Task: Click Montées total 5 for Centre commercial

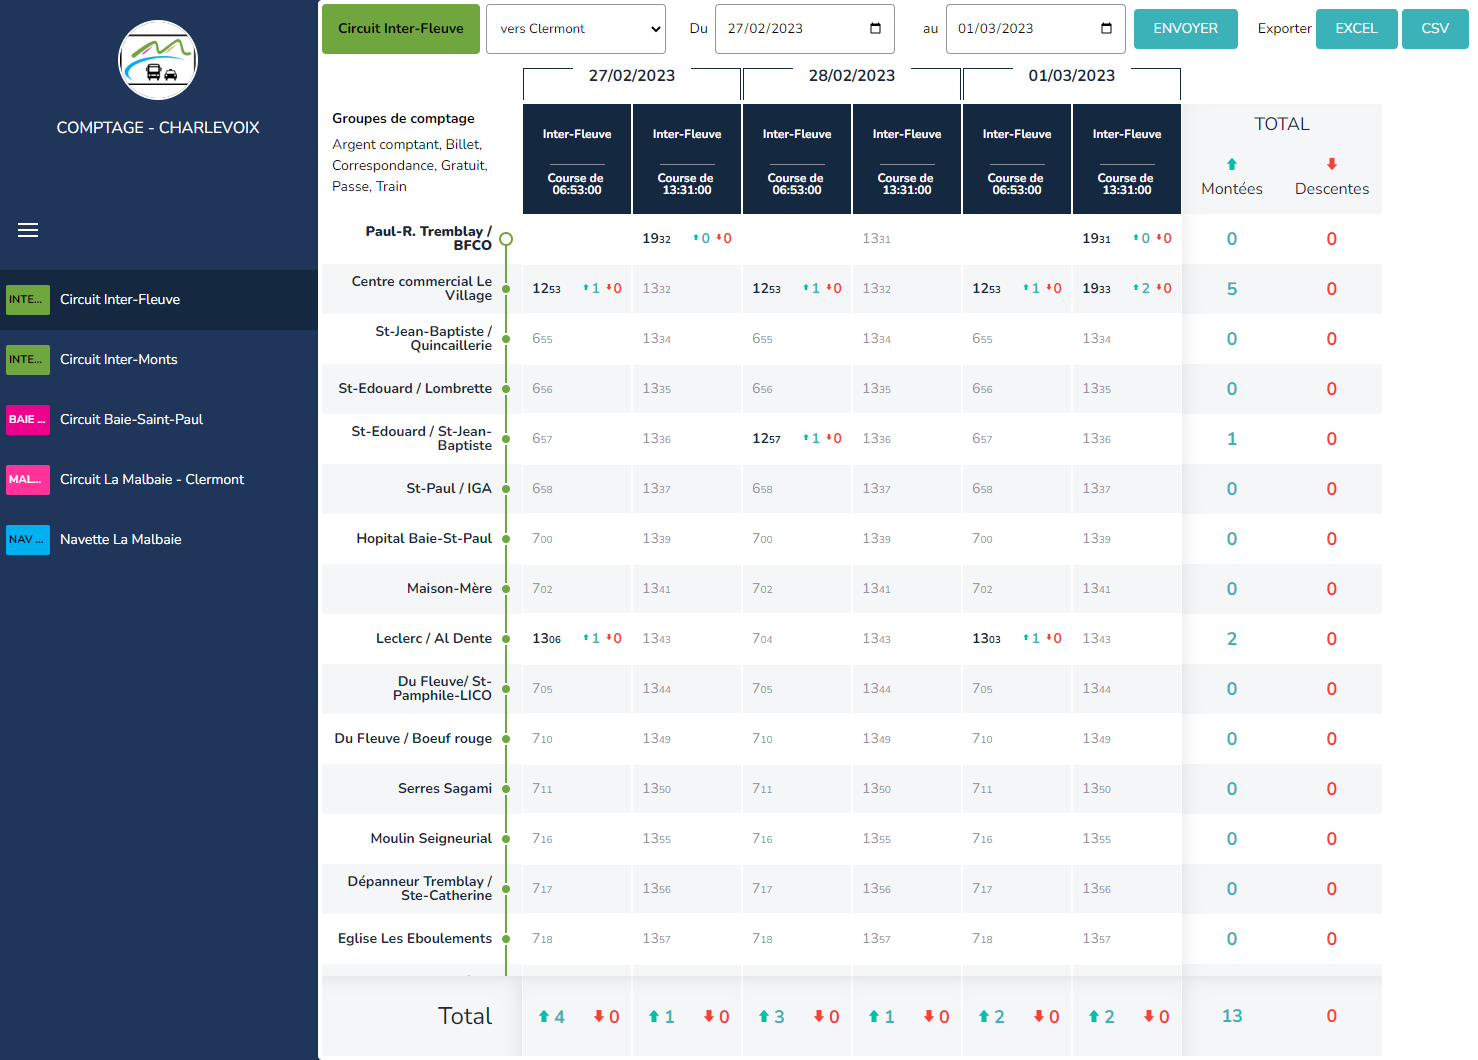Action: tap(1232, 289)
